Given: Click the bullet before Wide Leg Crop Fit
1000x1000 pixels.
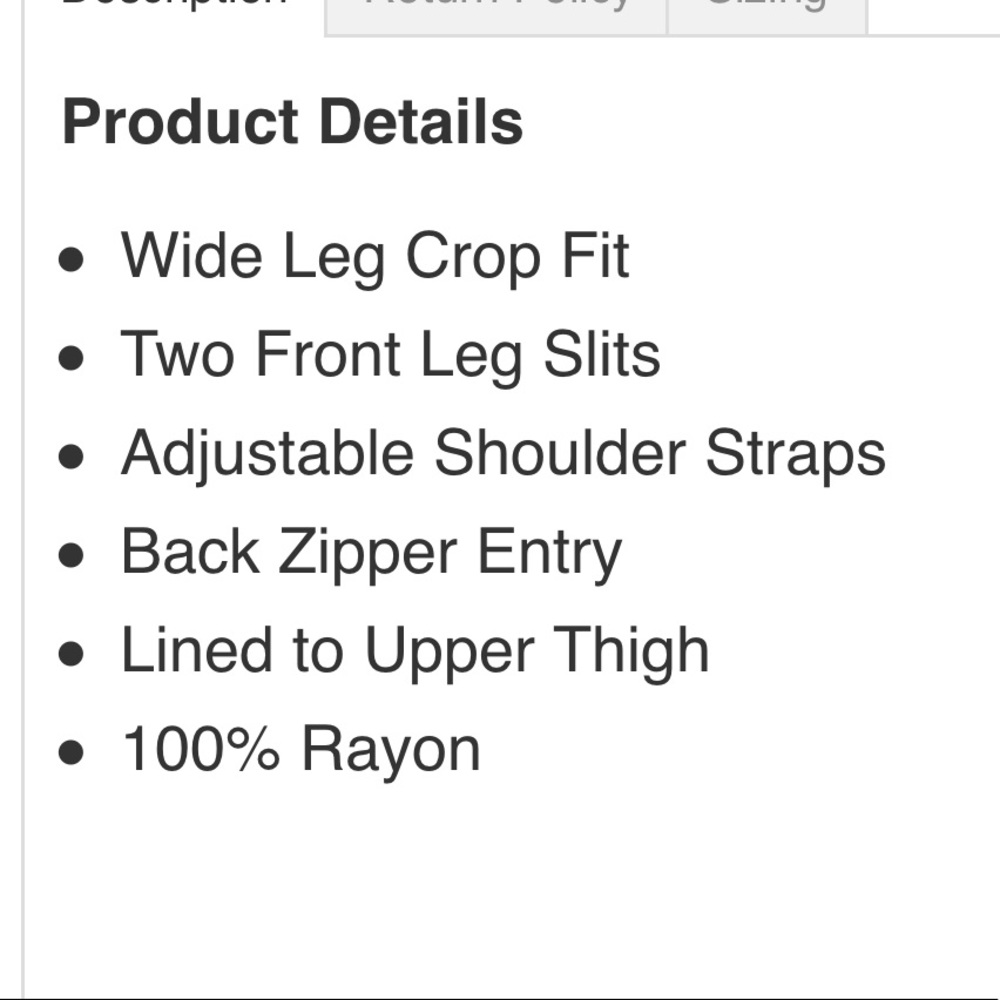Looking at the screenshot, I should (x=71, y=260).
